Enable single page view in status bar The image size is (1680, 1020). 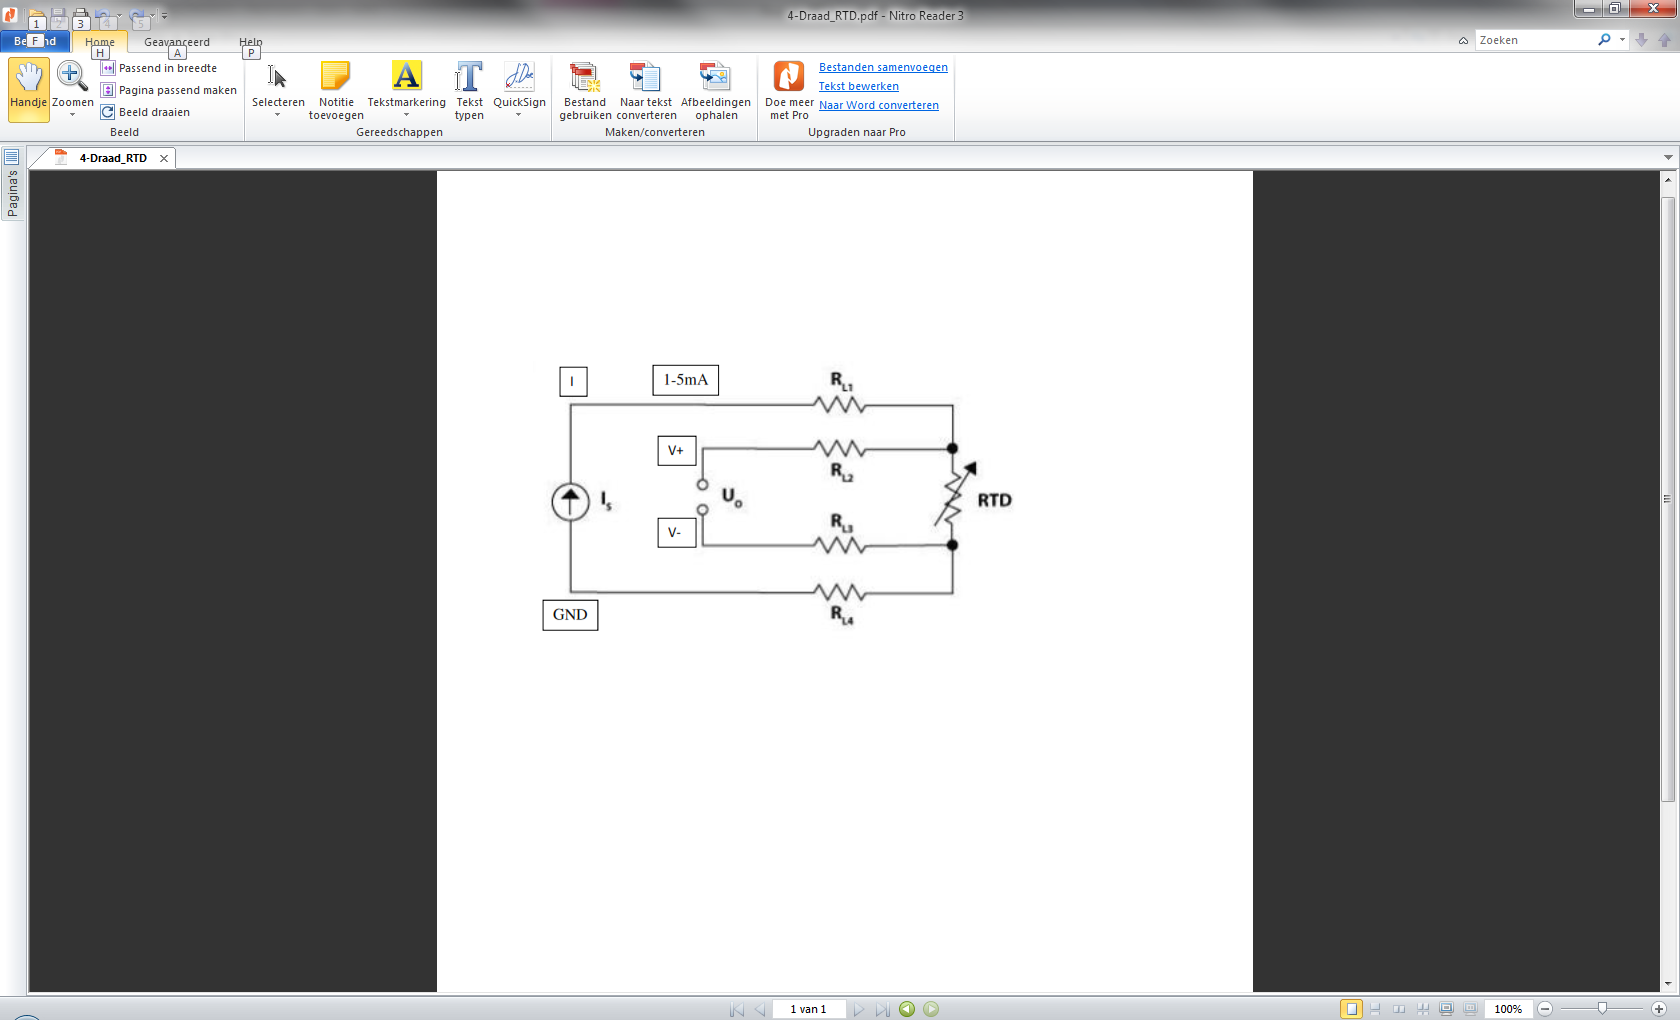click(x=1351, y=1009)
